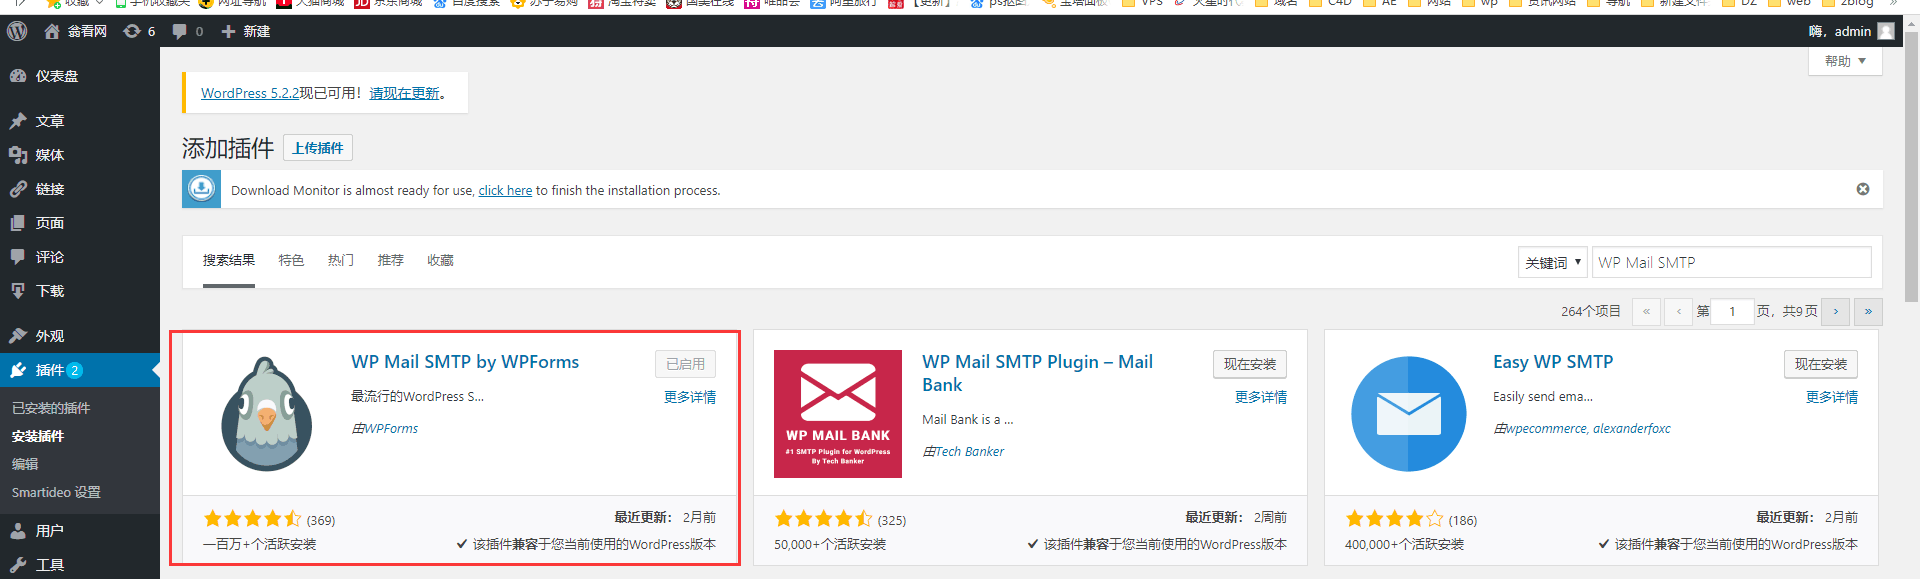Image resolution: width=1920 pixels, height=579 pixels.
Task: Open the 关键词 search type dropdown
Action: [1553, 262]
